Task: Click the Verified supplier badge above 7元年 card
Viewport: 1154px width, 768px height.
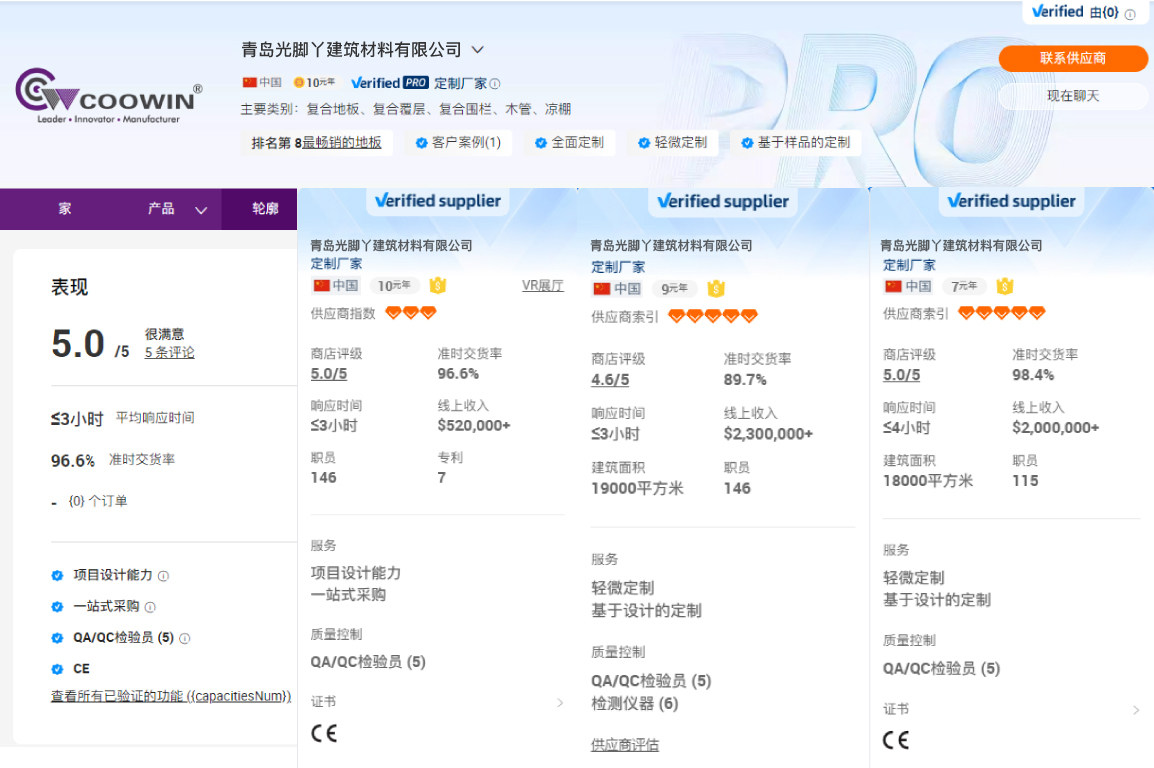Action: click(x=1011, y=202)
